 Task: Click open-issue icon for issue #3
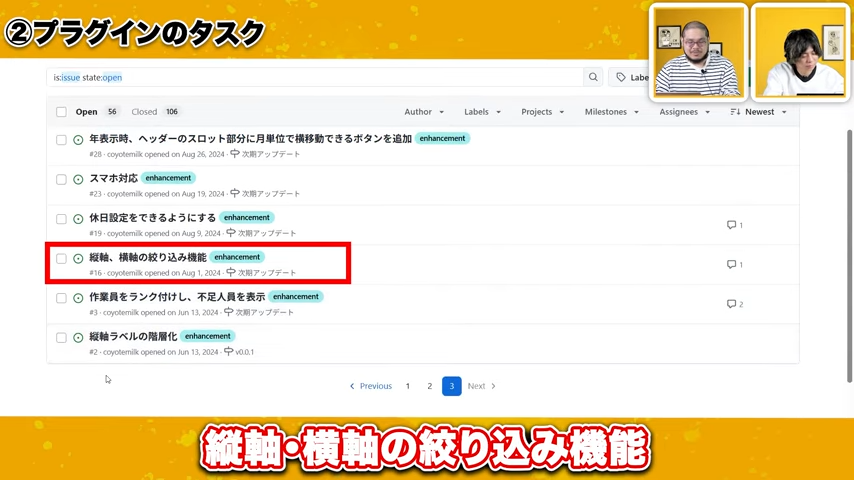tap(78, 298)
